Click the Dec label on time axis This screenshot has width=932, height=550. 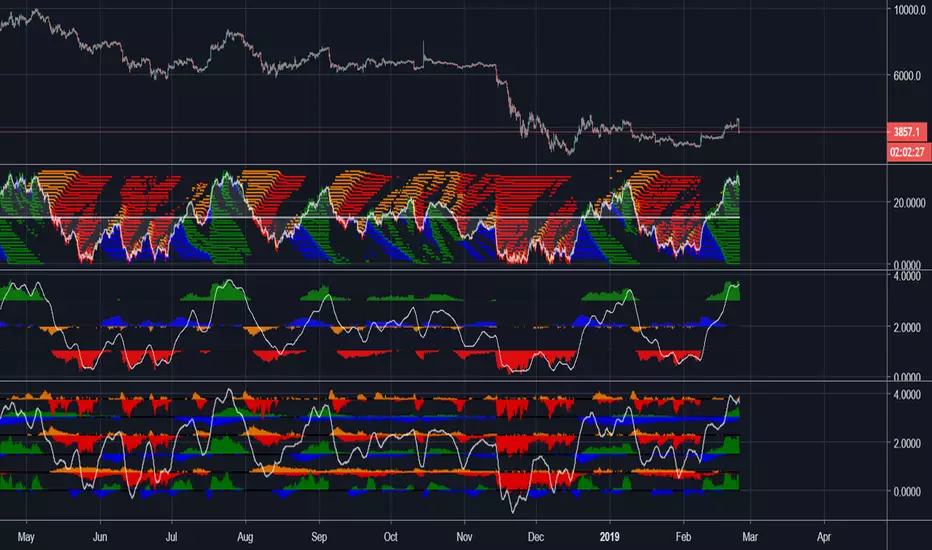coord(536,537)
